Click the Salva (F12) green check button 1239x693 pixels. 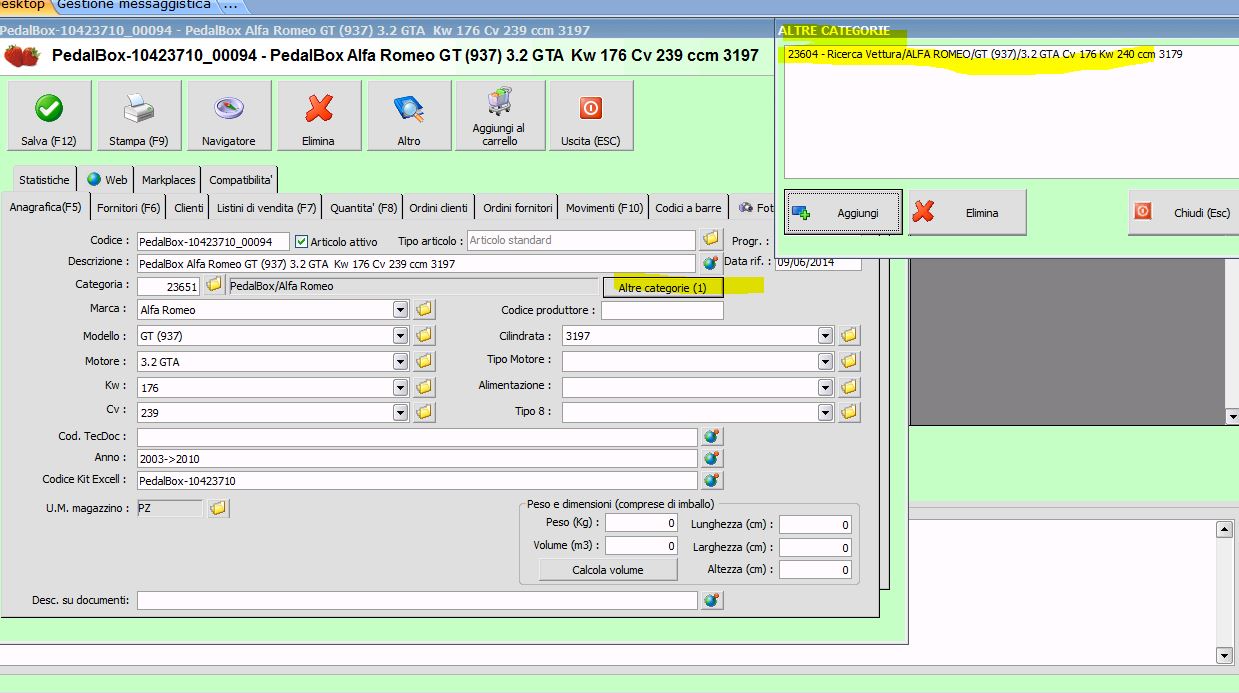(49, 115)
